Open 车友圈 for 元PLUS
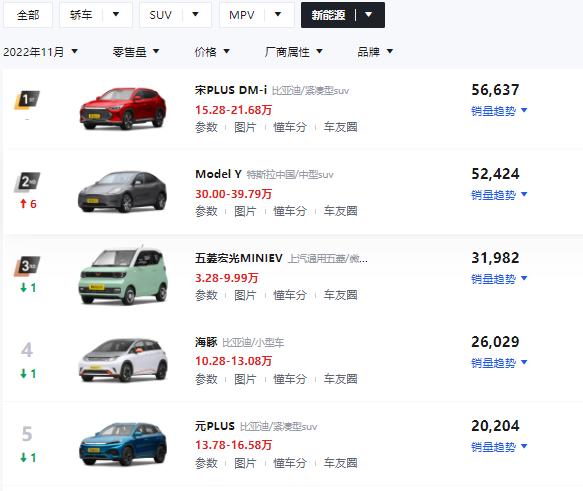 341,463
